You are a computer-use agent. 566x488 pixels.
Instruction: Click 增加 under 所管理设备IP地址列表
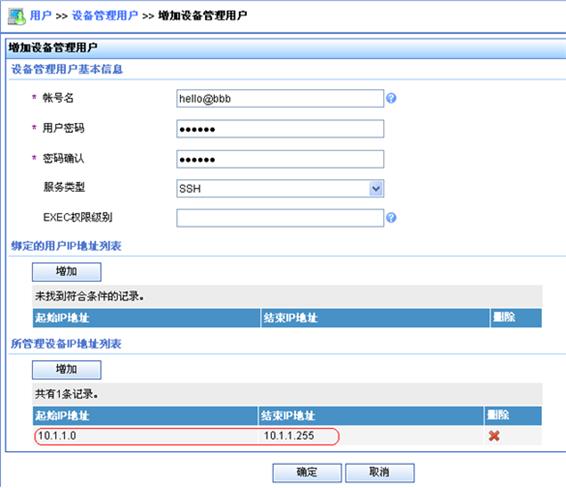click(x=66, y=370)
